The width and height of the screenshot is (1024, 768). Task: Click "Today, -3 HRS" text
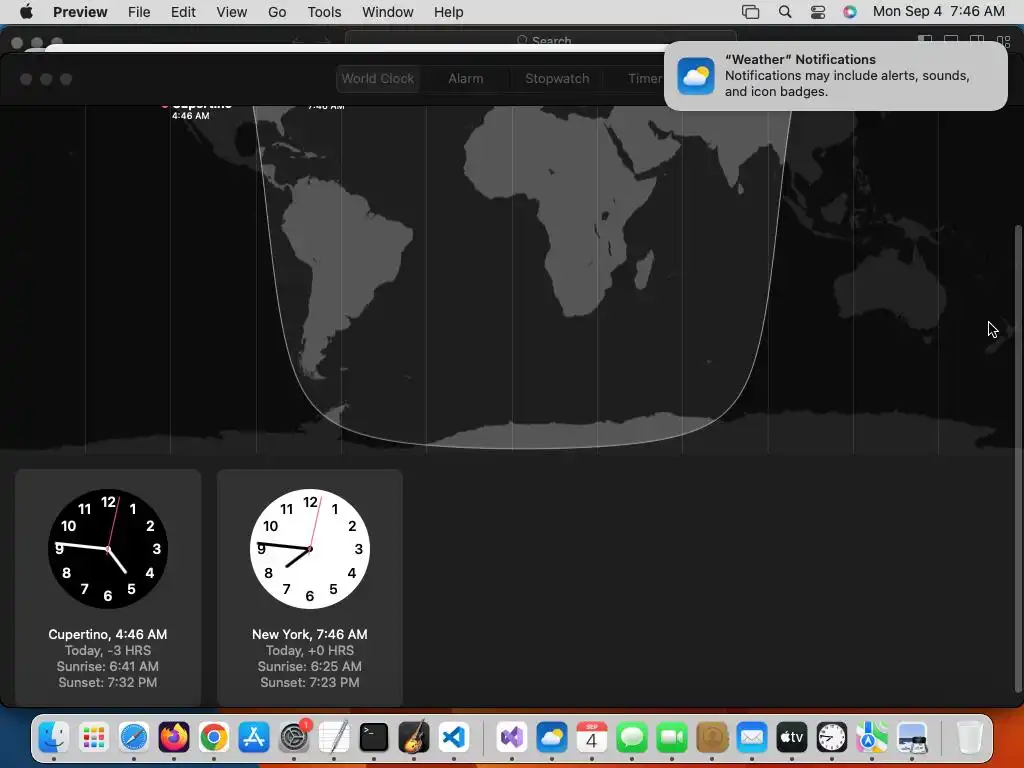[108, 650]
